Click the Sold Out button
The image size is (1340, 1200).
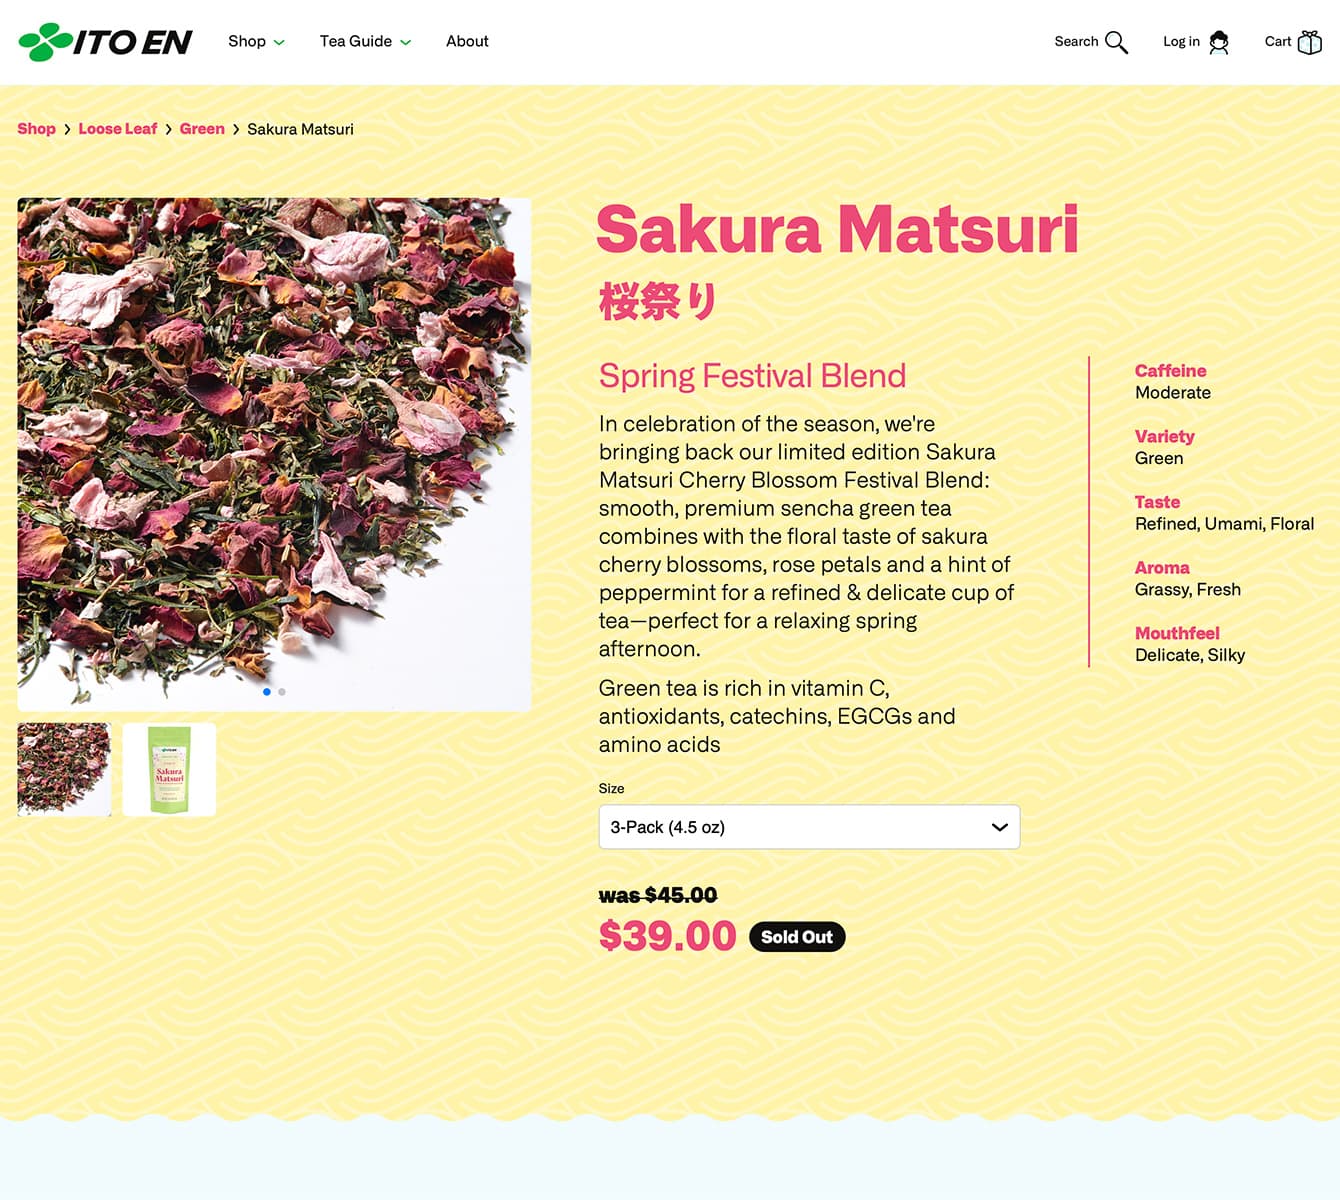[797, 937]
